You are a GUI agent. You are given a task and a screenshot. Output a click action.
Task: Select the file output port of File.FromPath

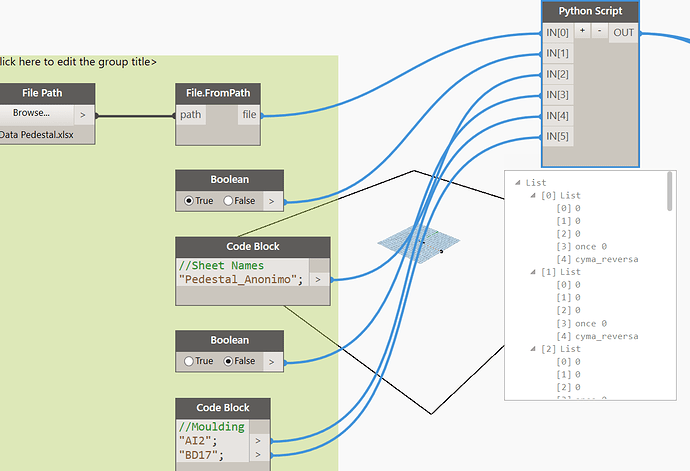point(249,115)
